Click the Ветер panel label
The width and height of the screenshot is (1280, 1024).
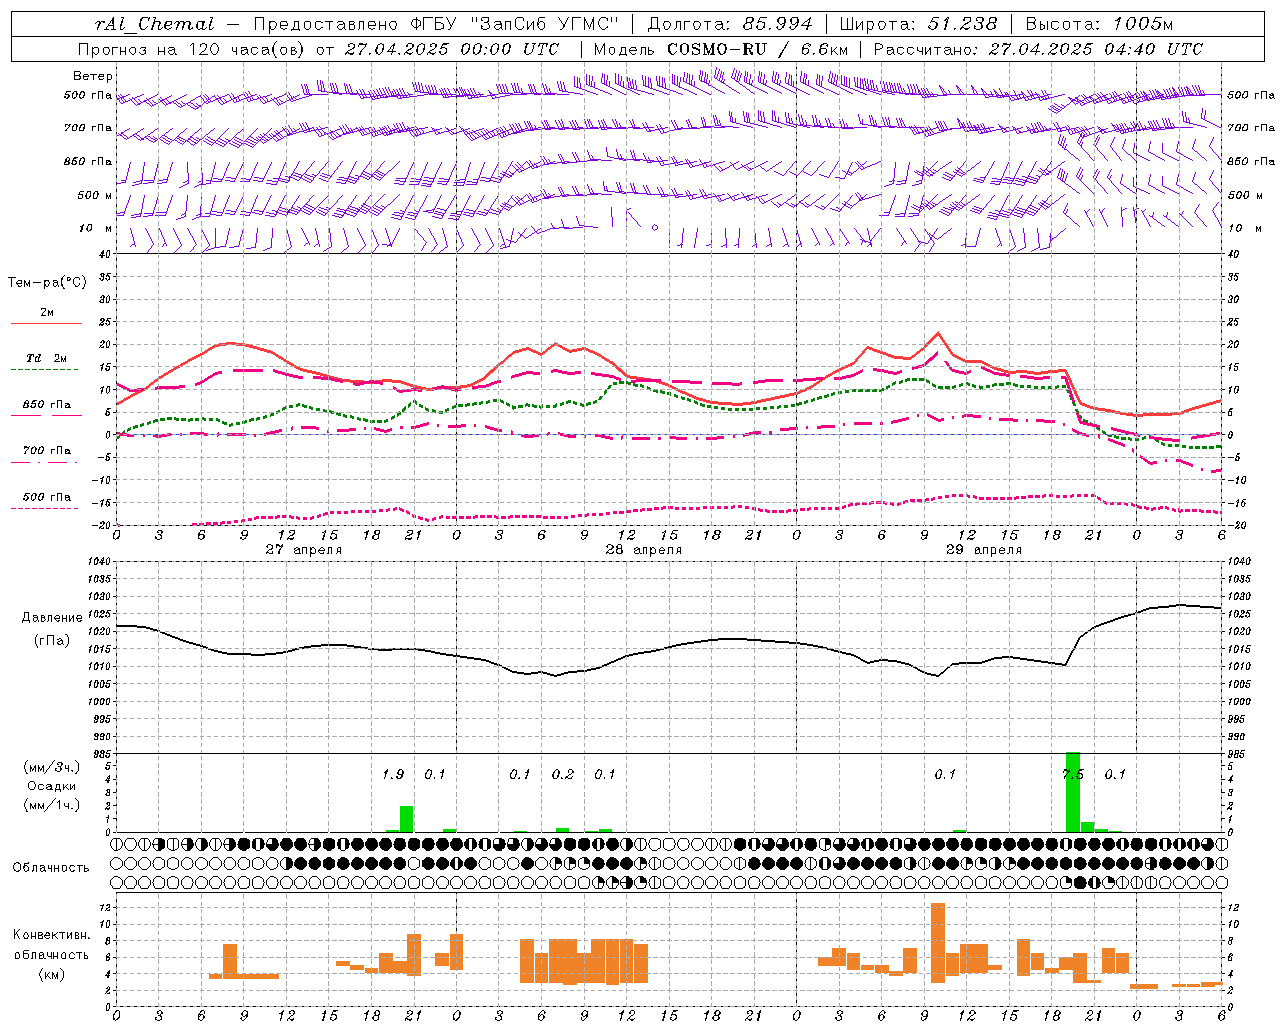[x=93, y=76]
